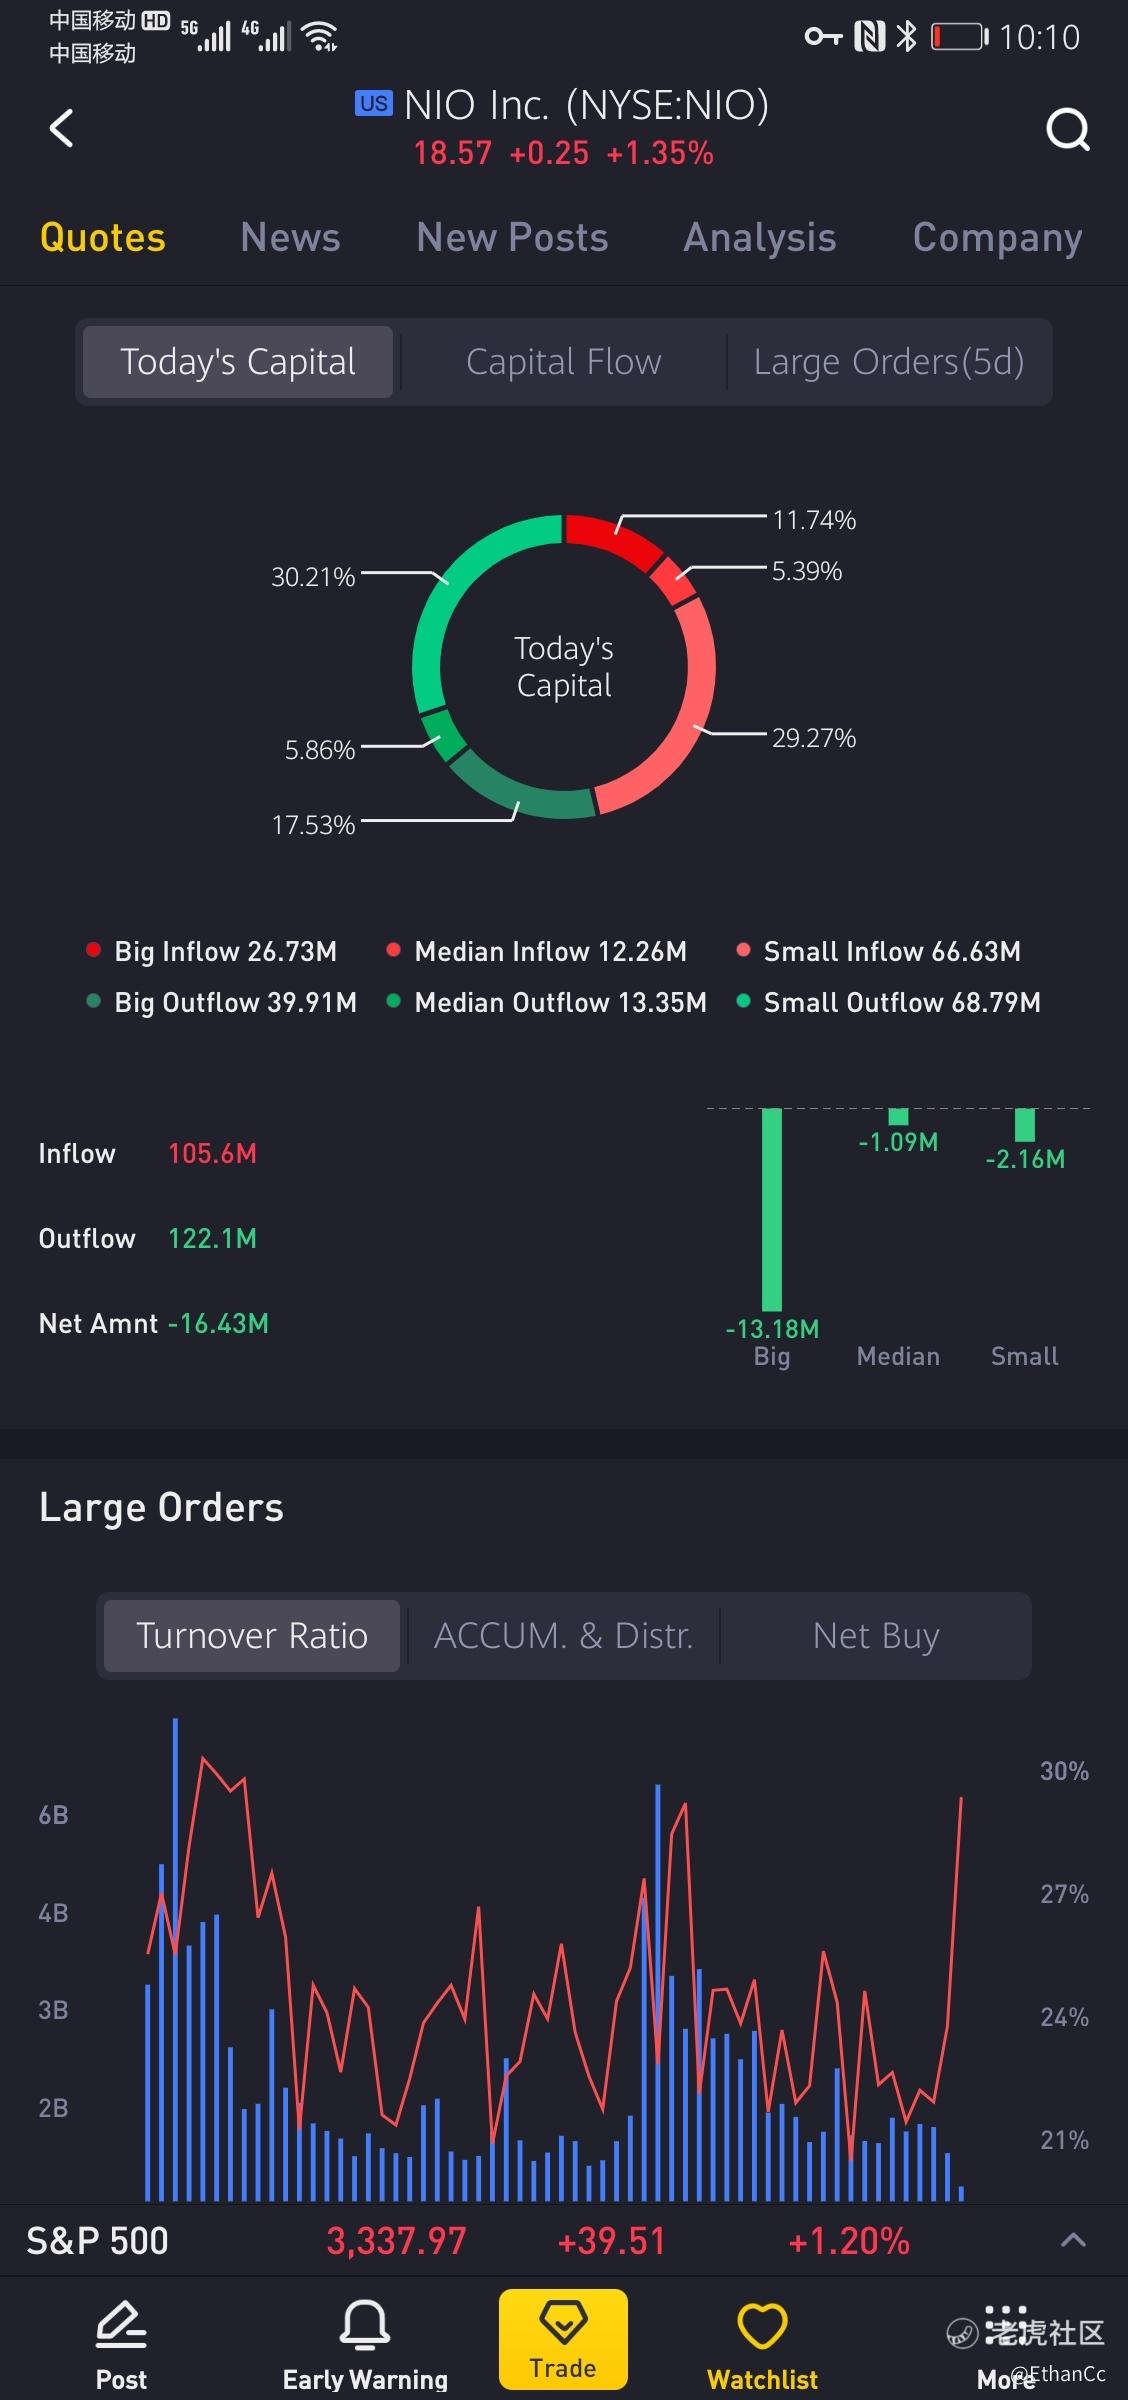Open Watchlist heart icon
This screenshot has height=2400, width=1128.
763,2325
